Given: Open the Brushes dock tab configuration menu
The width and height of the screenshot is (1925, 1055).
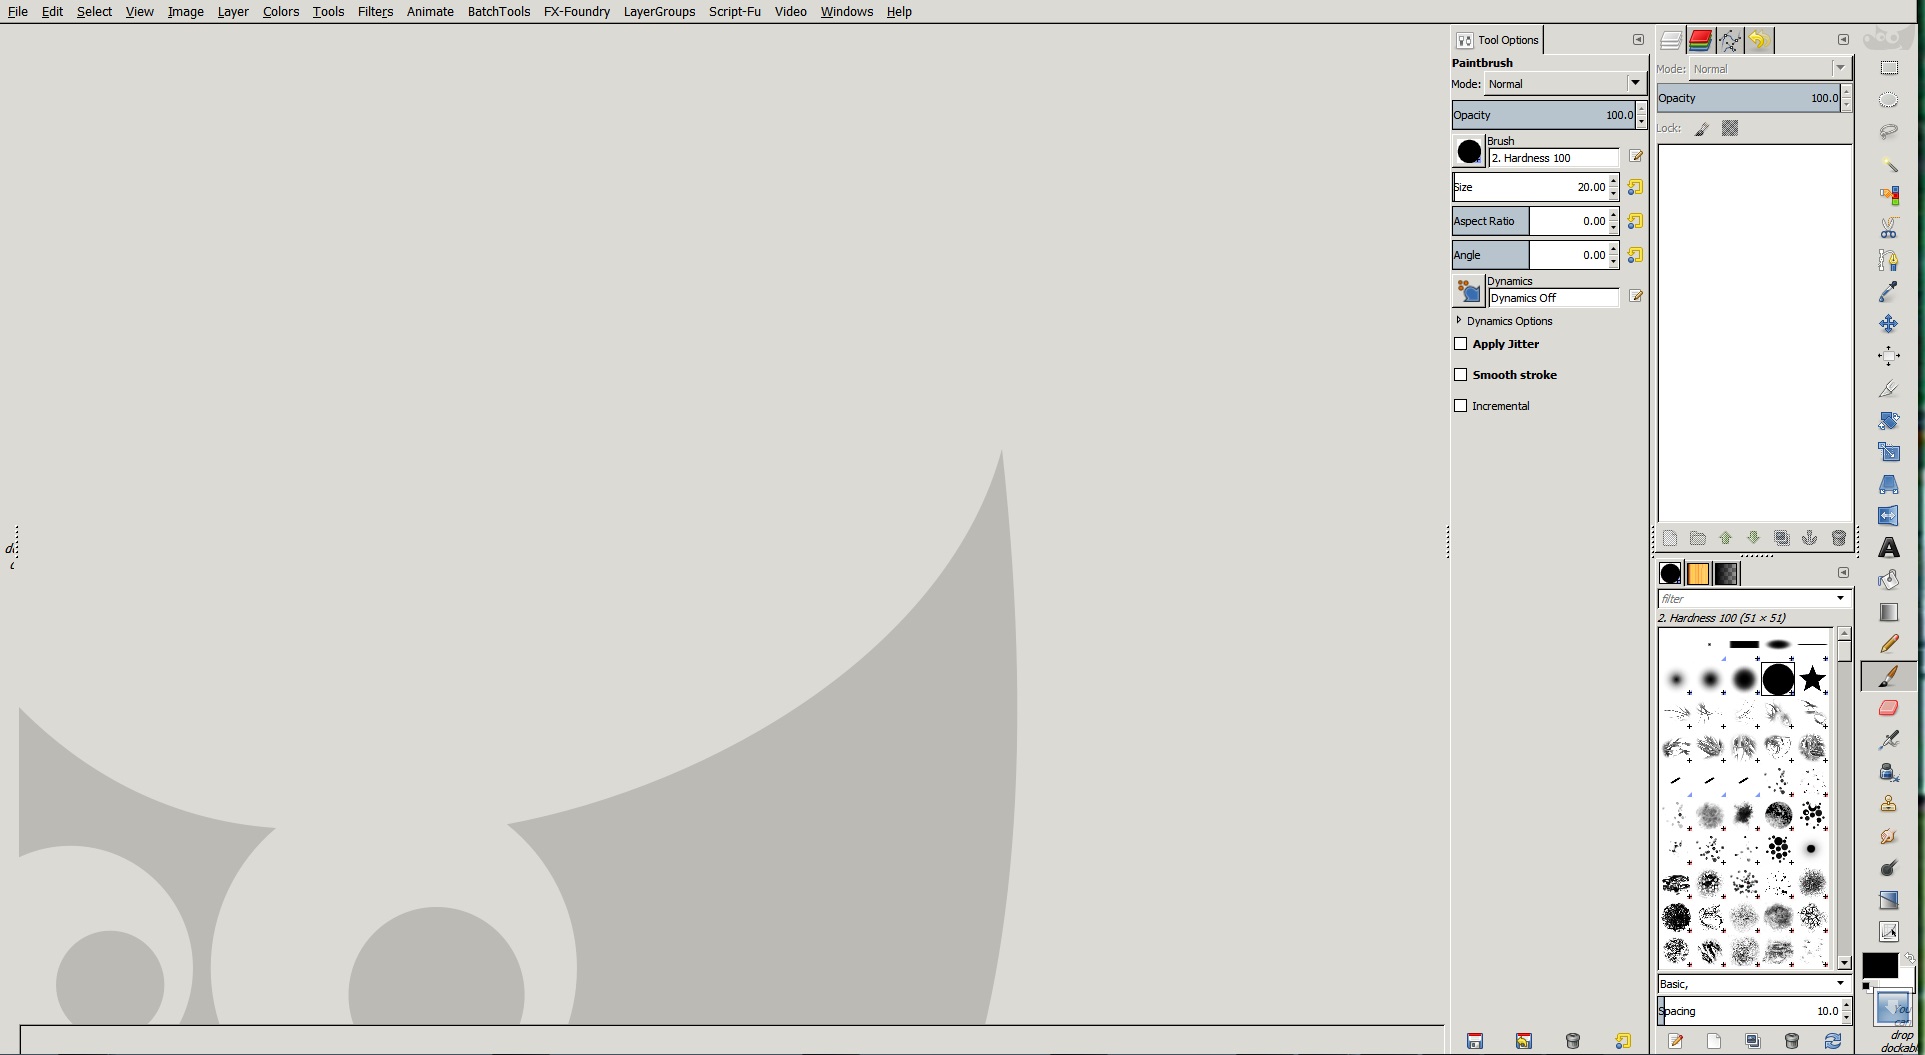Looking at the screenshot, I should [x=1843, y=573].
